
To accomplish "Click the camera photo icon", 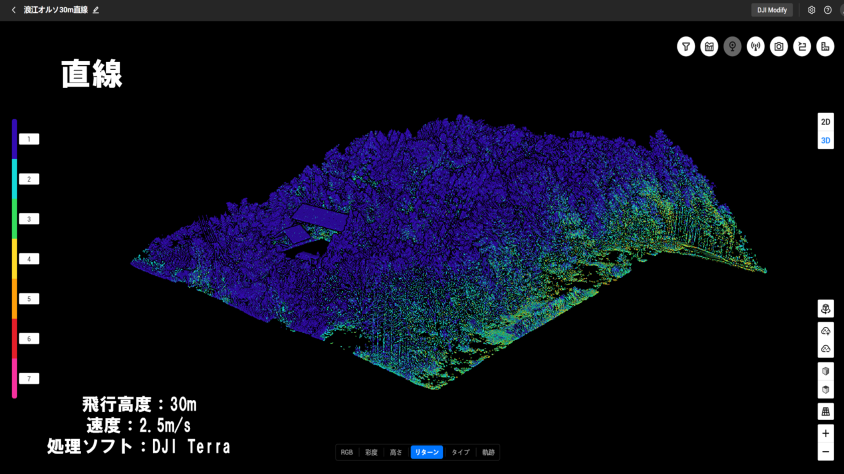I will pyautogui.click(x=779, y=47).
